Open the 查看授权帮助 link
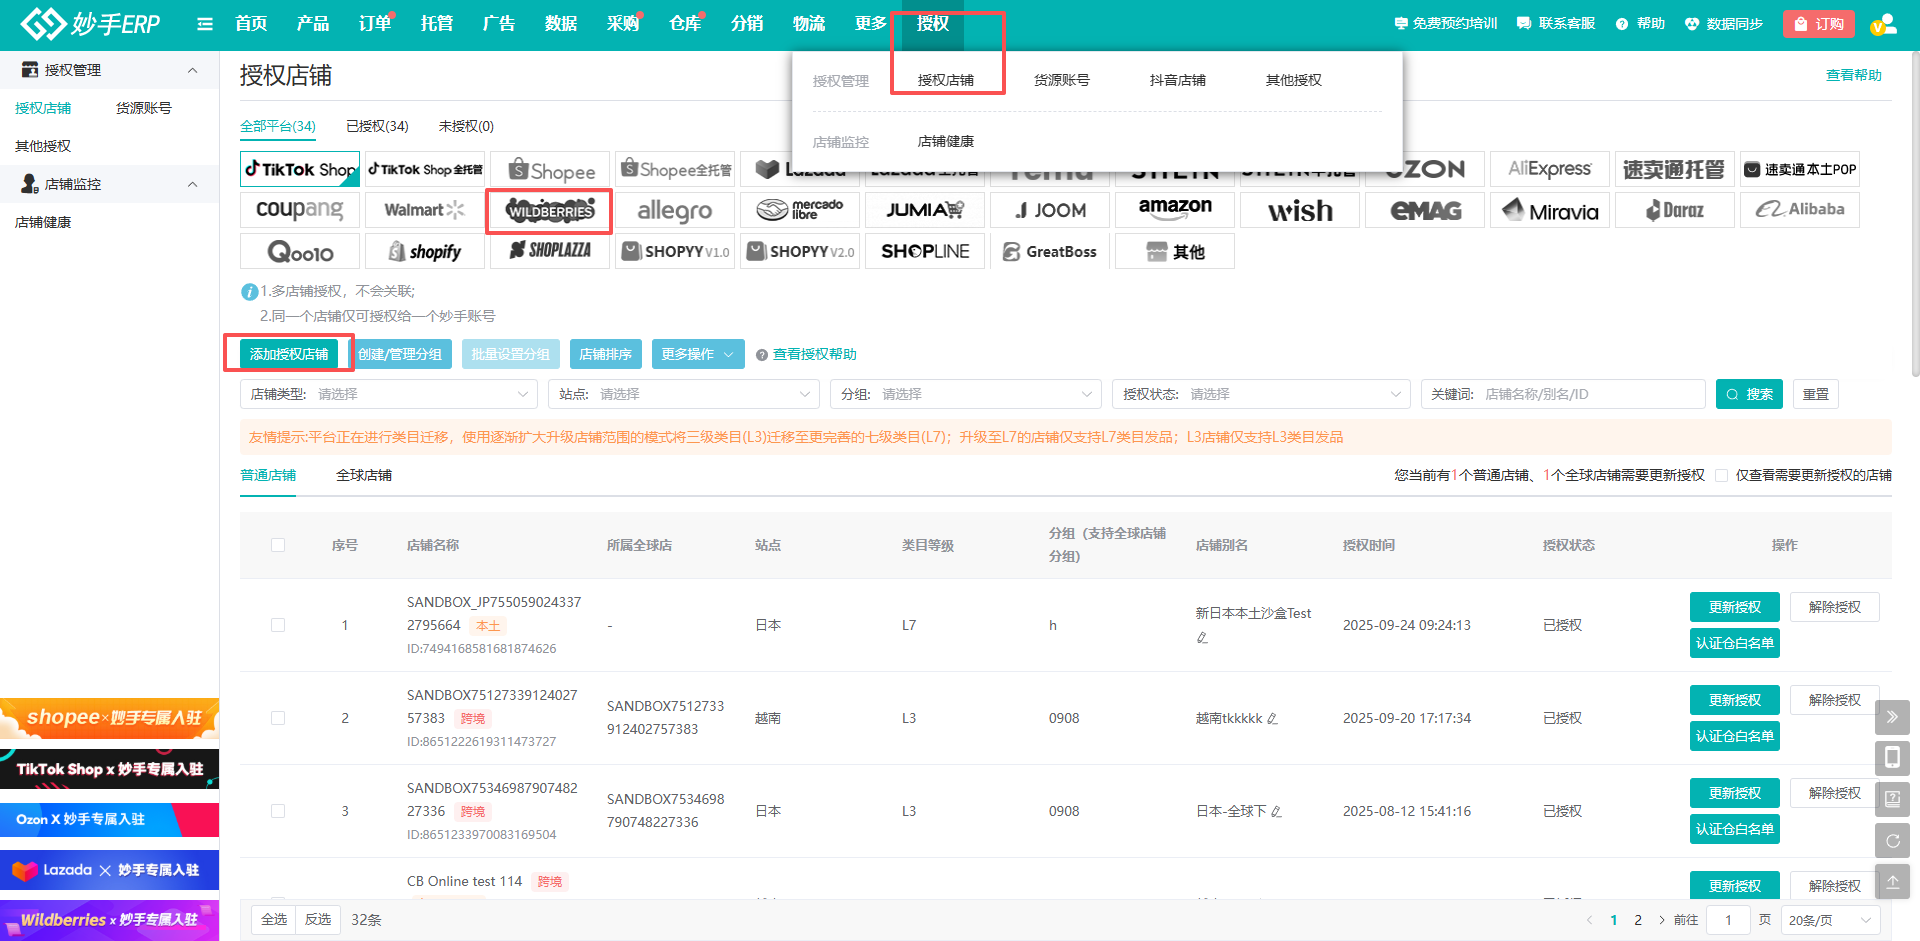This screenshot has width=1920, height=941. (x=814, y=354)
